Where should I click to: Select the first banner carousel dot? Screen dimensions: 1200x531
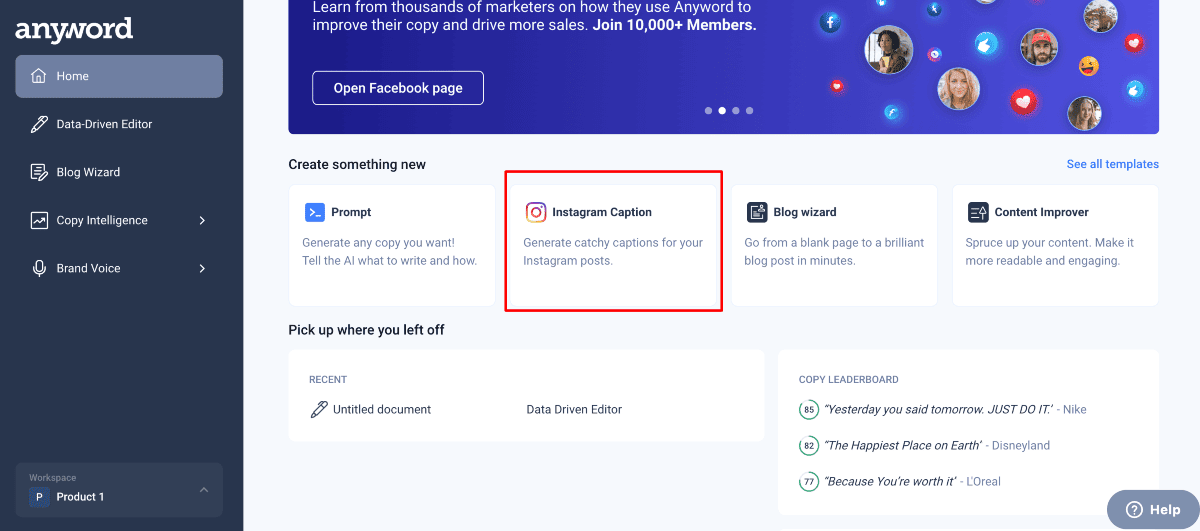[x=708, y=111]
